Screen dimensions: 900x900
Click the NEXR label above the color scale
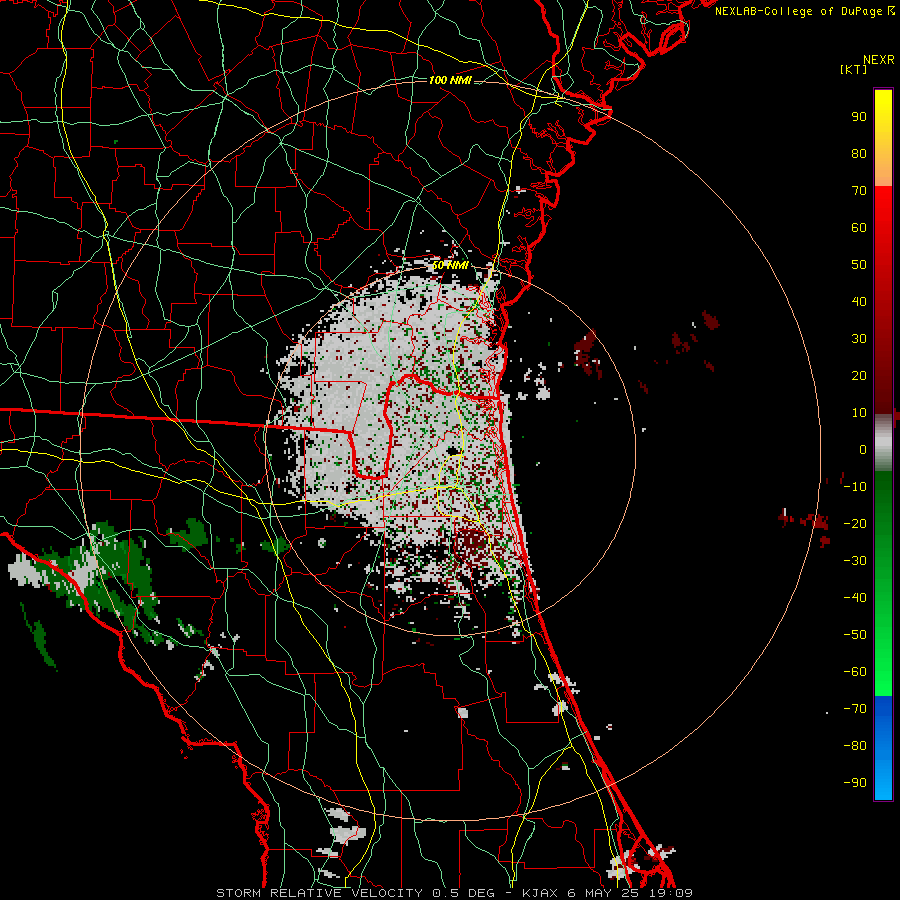(878, 60)
